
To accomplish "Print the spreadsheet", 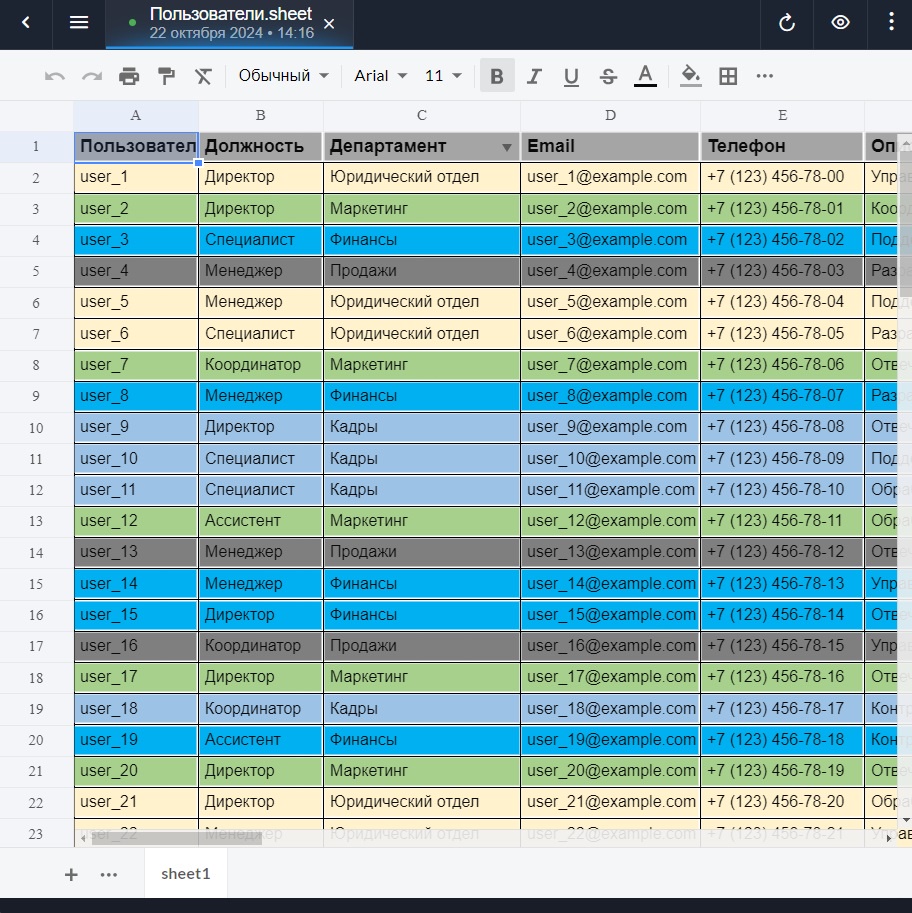I will [x=129, y=76].
